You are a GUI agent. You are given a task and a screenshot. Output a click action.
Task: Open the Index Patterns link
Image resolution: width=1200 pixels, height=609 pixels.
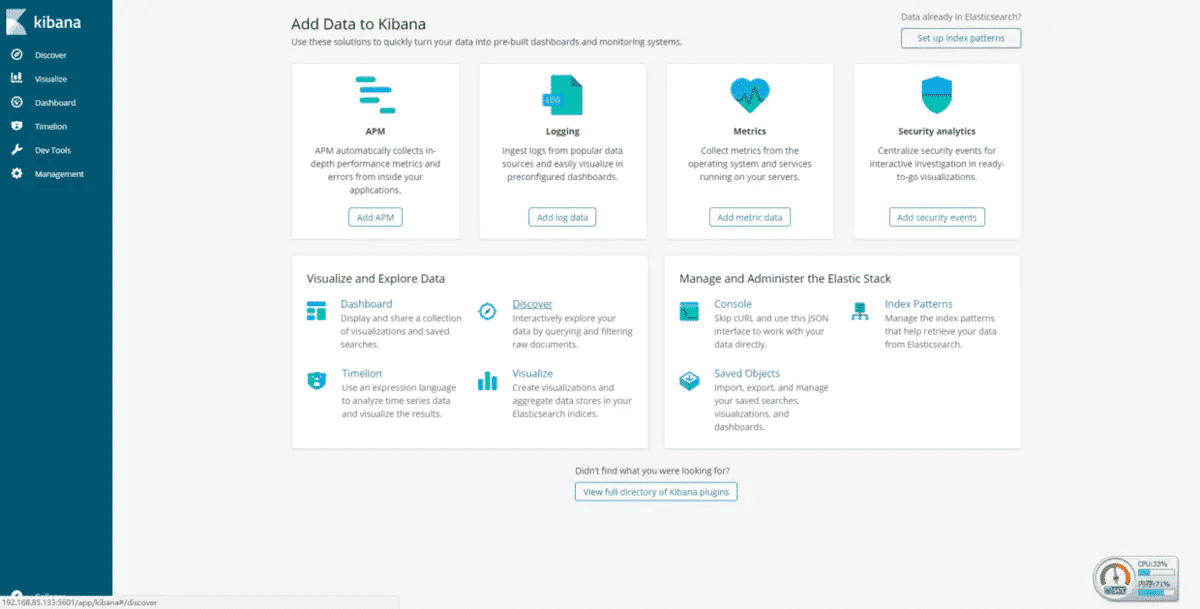tap(919, 304)
